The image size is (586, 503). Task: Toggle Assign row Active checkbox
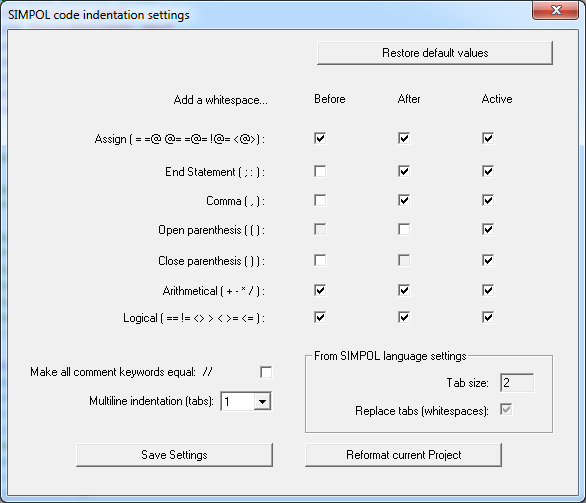[488, 138]
